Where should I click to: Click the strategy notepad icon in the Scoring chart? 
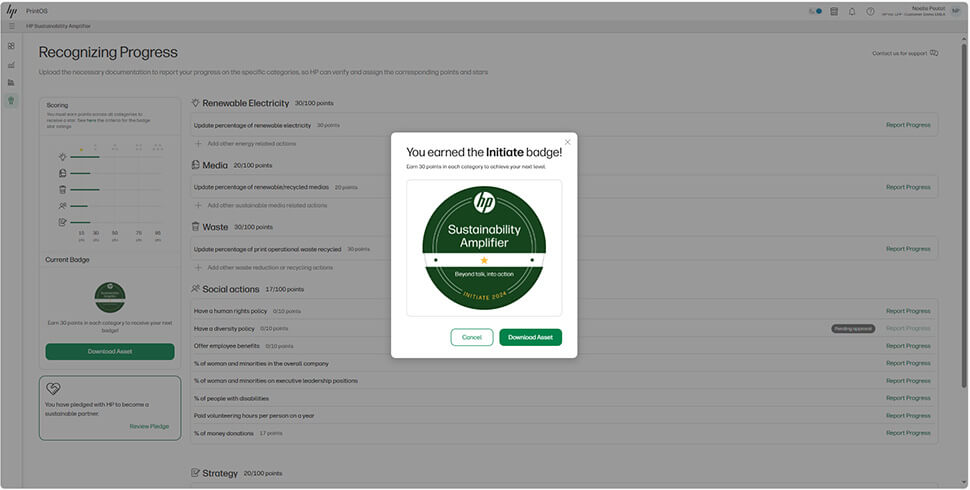62,221
